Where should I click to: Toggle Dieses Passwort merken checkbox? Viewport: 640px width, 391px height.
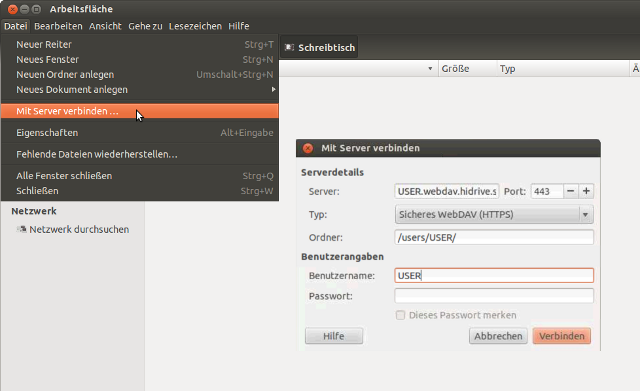400,315
